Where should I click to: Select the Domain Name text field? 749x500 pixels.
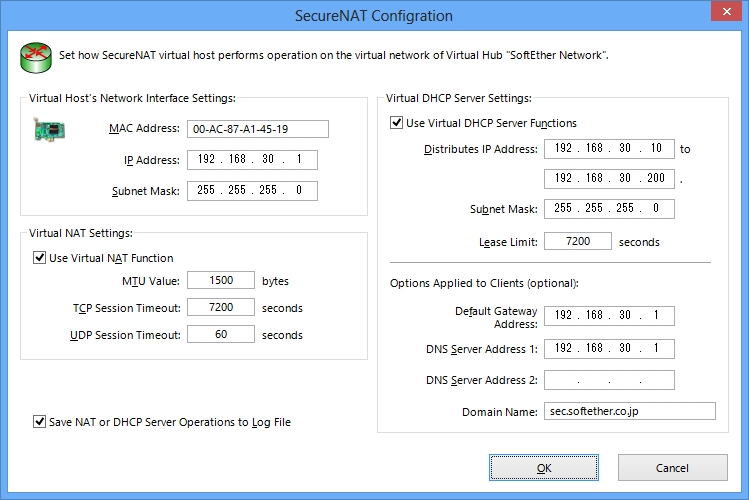coord(630,411)
